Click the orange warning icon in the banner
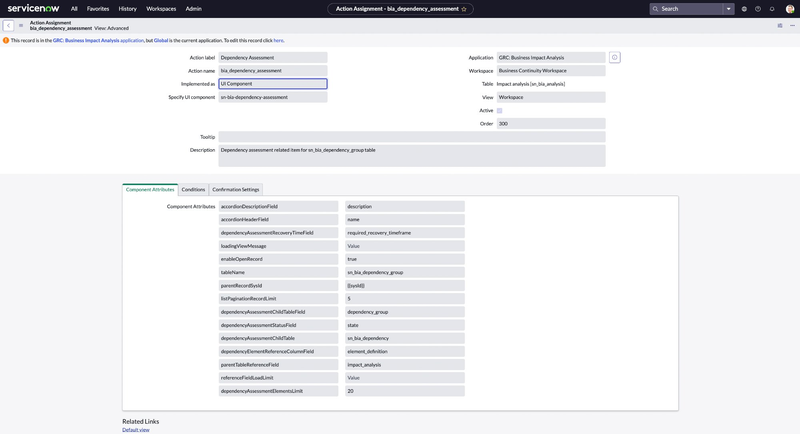 pos(6,40)
